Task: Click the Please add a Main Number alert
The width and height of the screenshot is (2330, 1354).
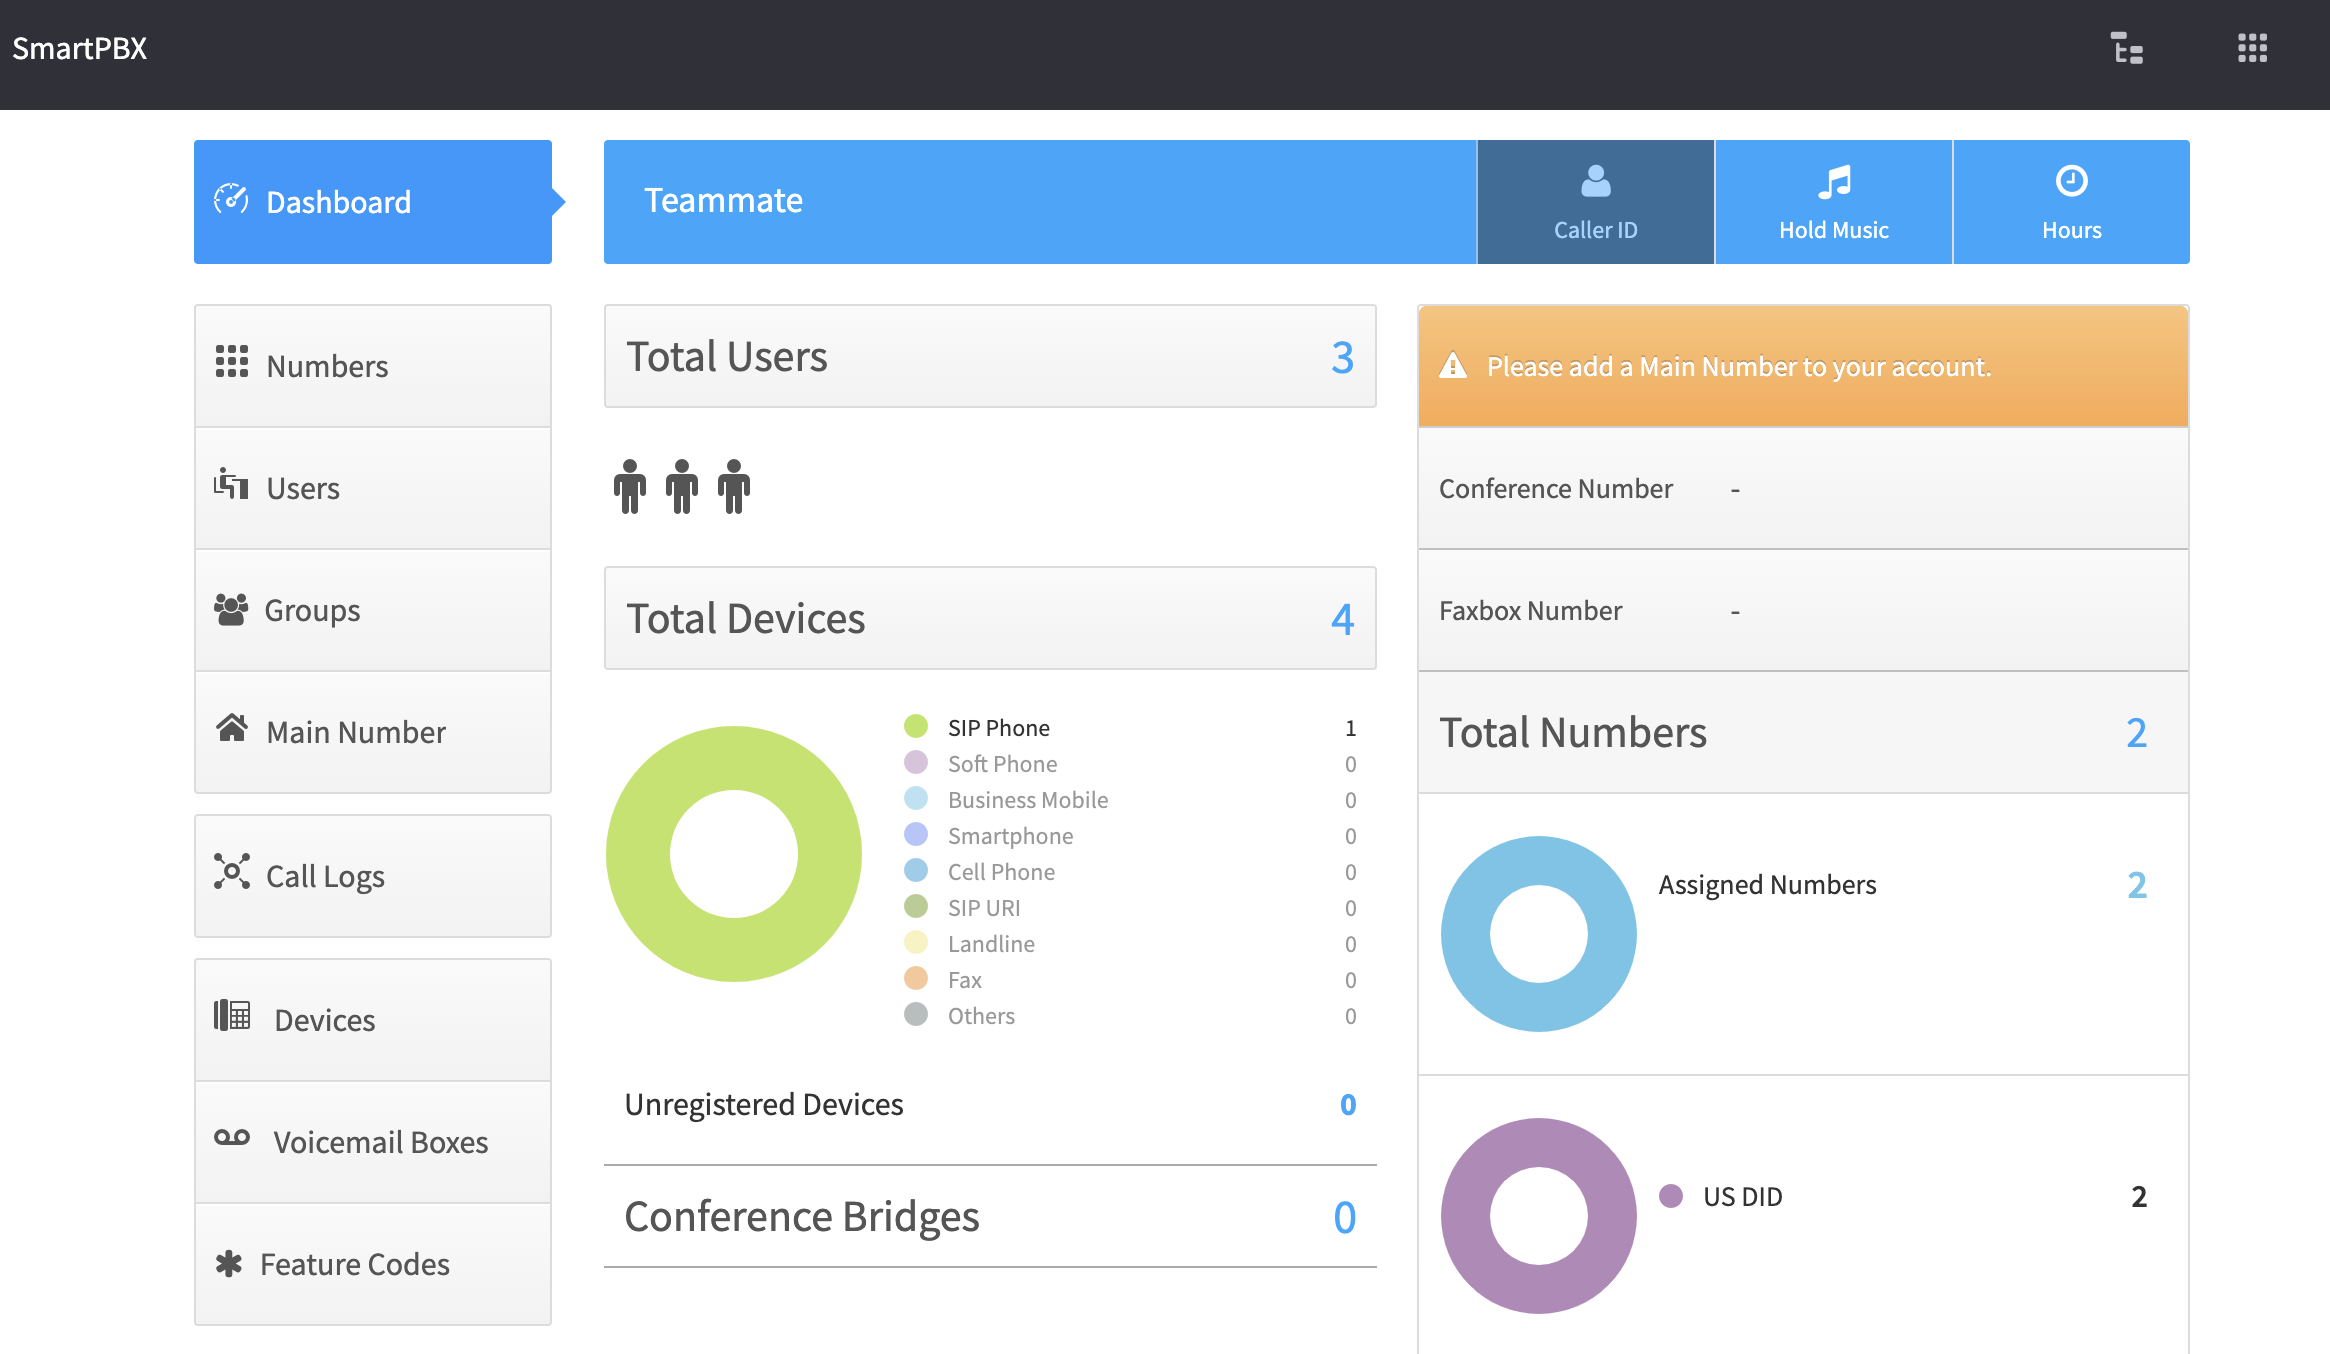Action: (1738, 367)
